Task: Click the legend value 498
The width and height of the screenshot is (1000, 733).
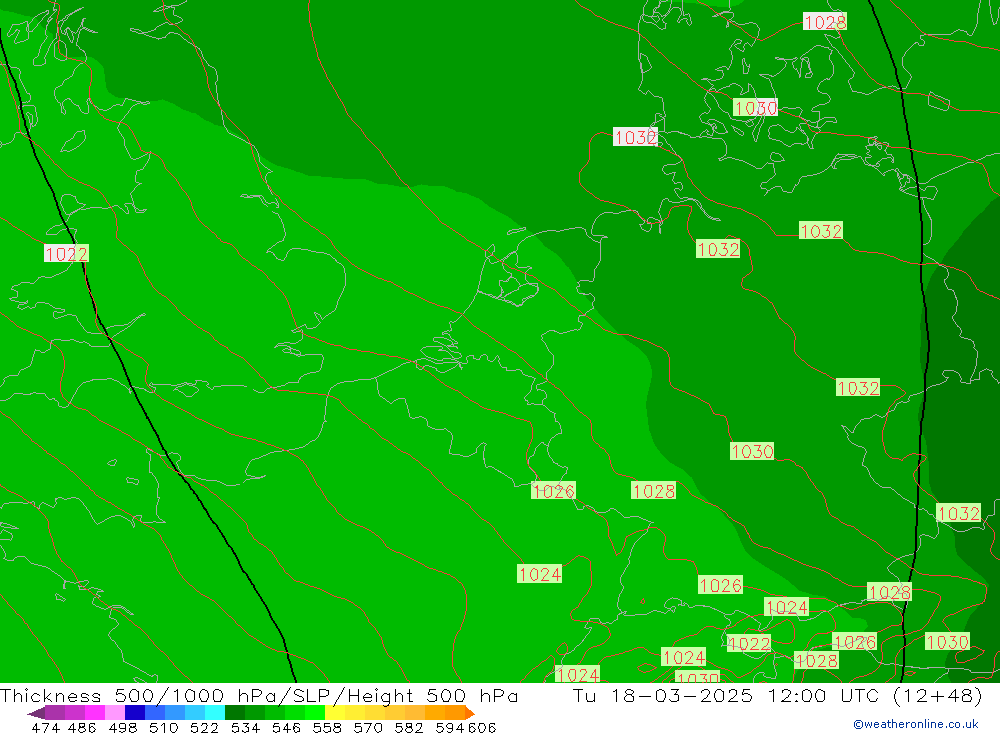Action: point(122,727)
